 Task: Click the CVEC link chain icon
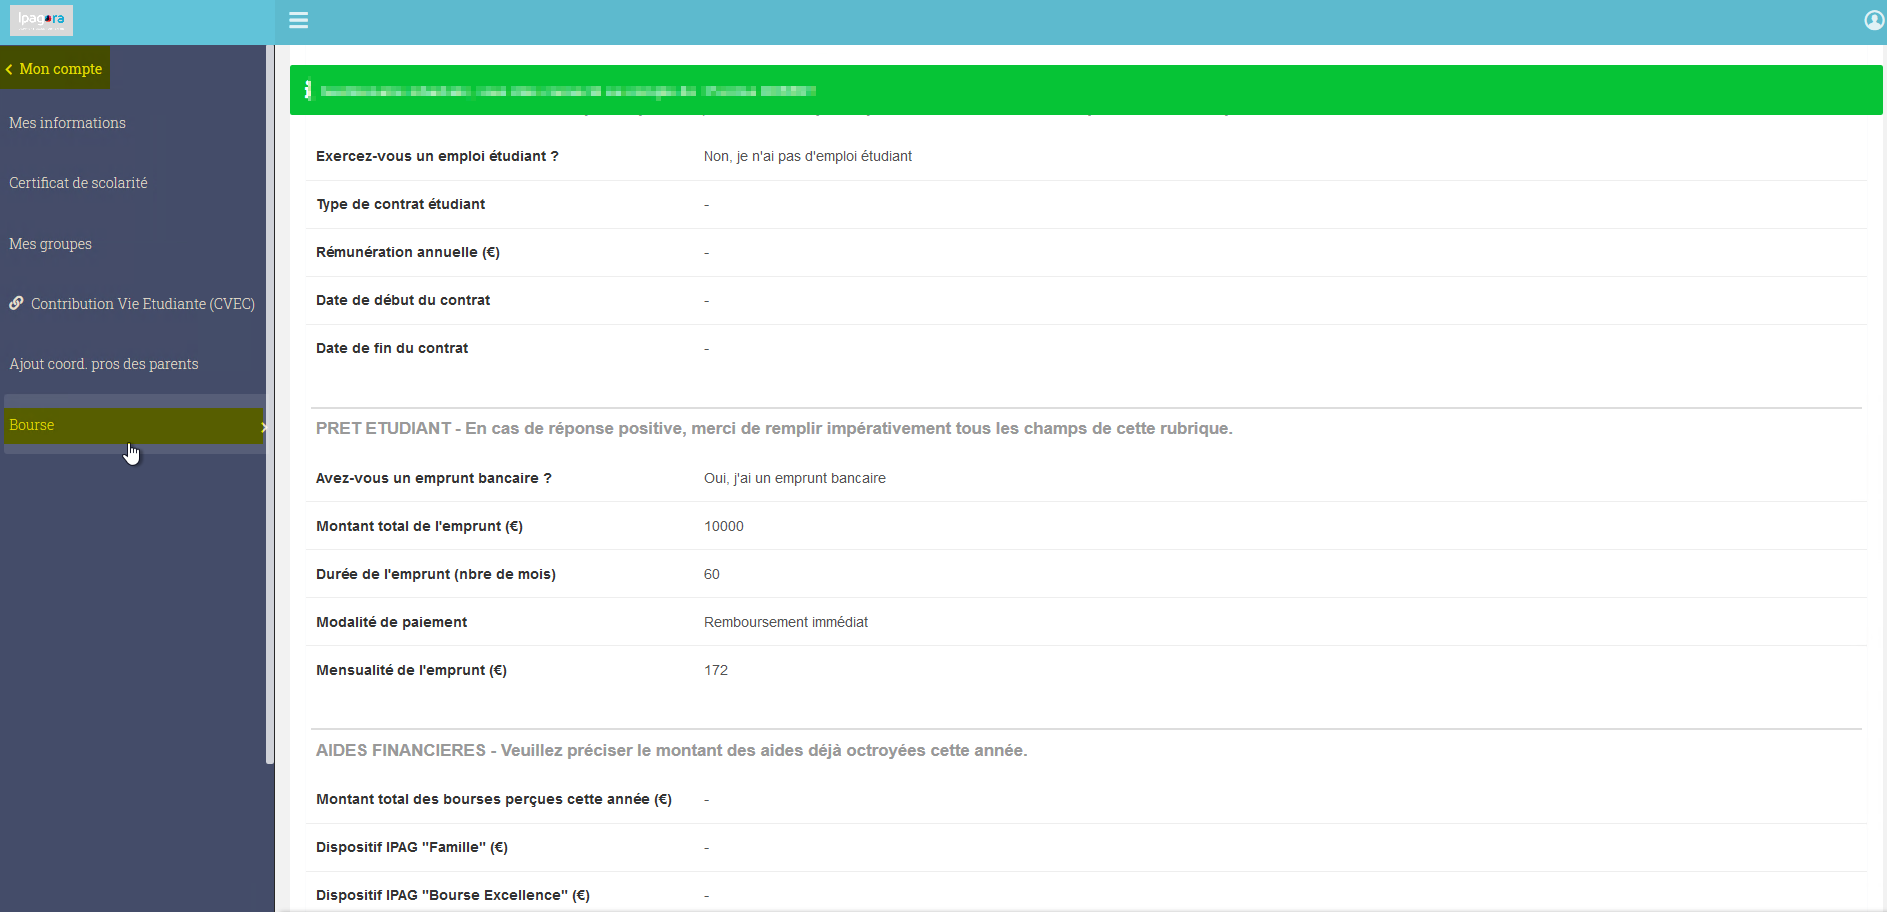pos(16,303)
